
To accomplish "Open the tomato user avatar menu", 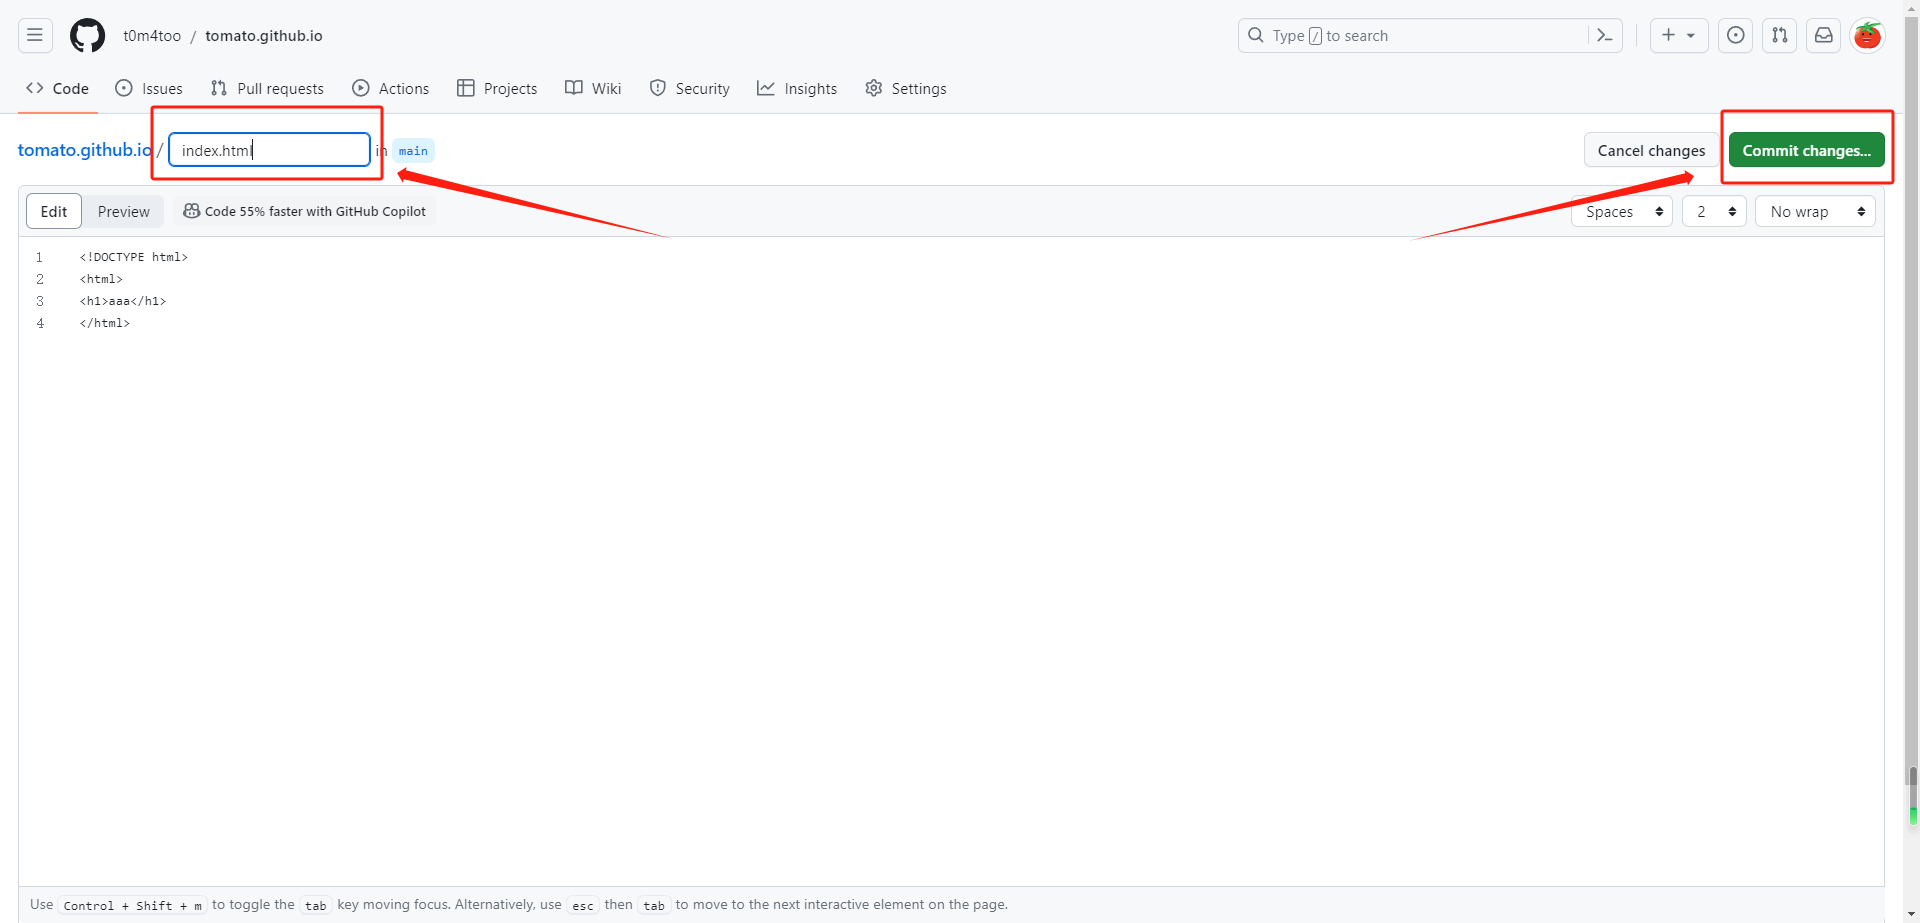I will tap(1866, 36).
